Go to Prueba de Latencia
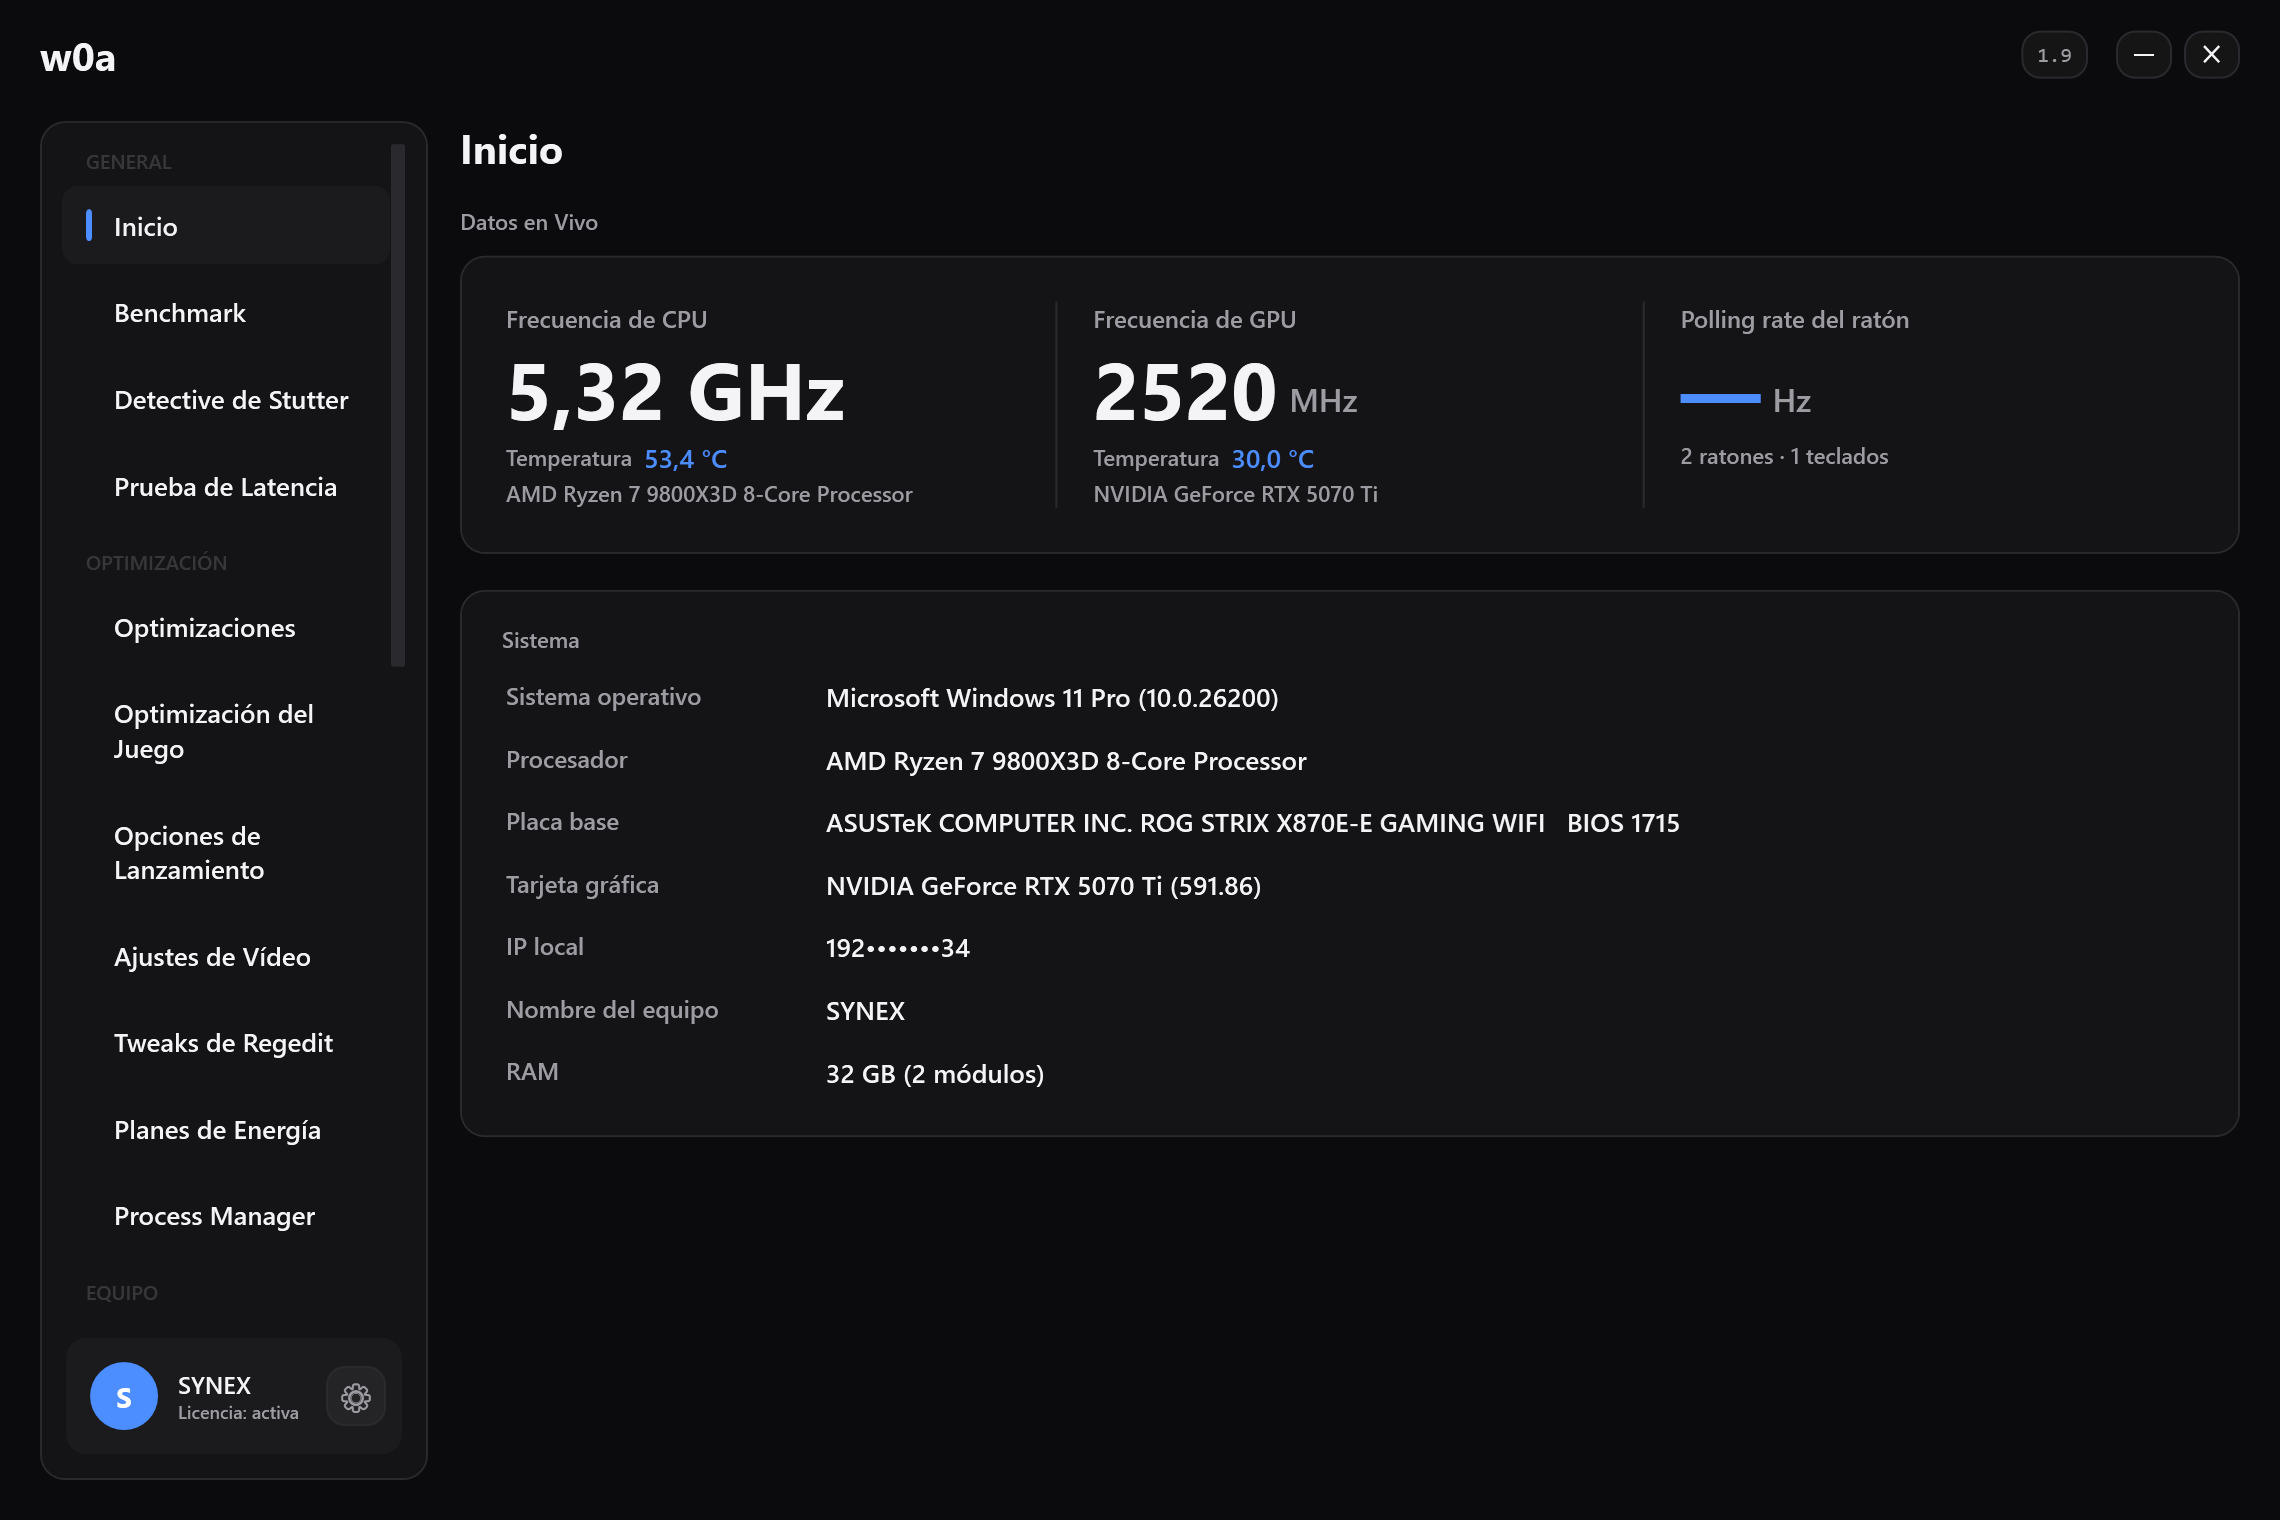Screen dimensions: 2280x1520 226,487
